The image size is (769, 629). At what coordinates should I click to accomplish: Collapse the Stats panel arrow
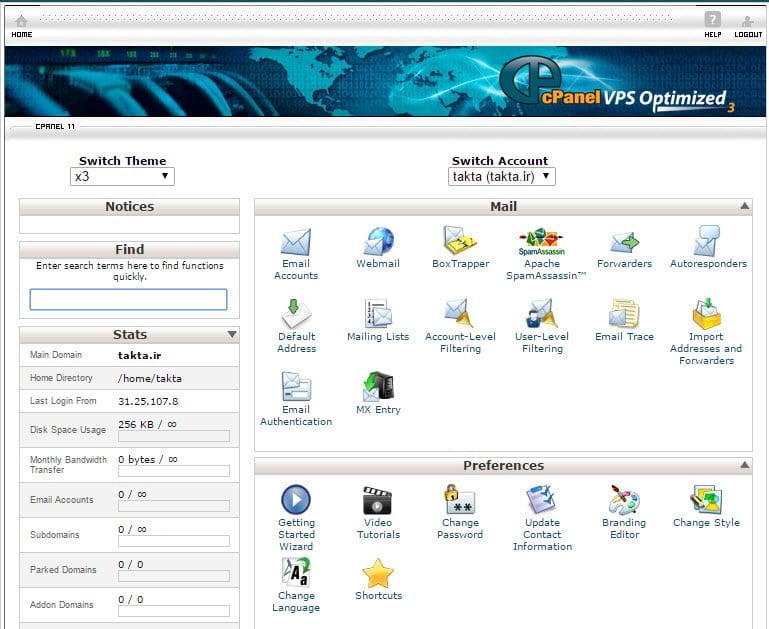point(232,335)
